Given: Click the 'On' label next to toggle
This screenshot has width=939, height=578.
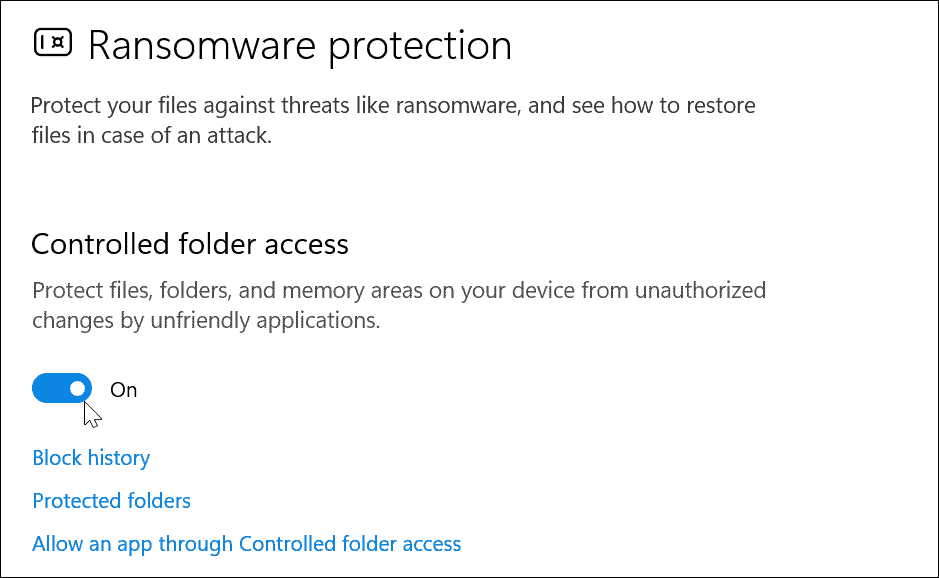Looking at the screenshot, I should [124, 389].
